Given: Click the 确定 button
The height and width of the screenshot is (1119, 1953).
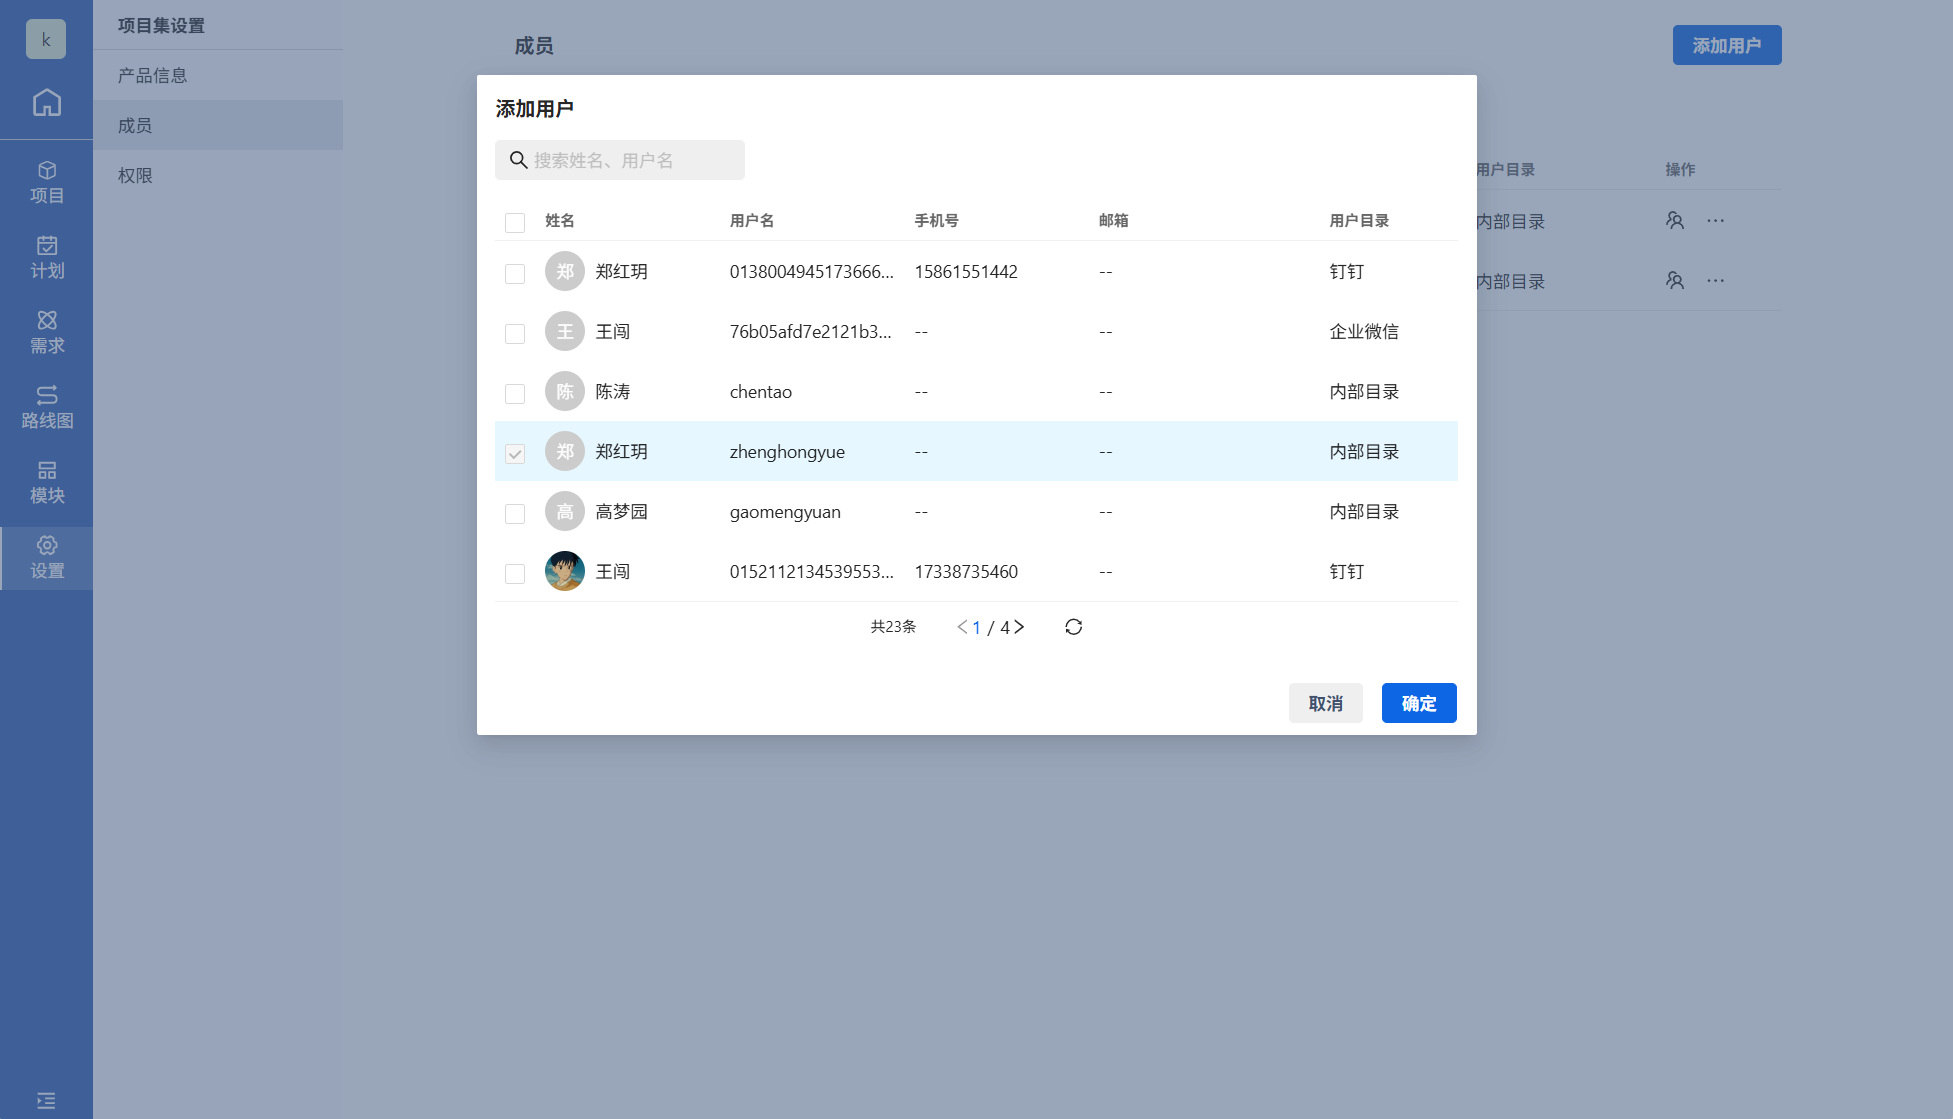Looking at the screenshot, I should pyautogui.click(x=1418, y=703).
